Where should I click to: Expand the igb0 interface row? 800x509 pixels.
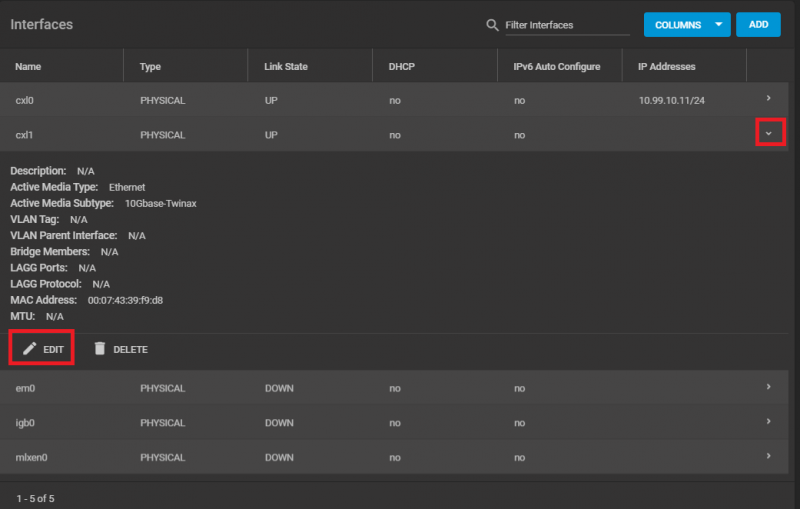click(768, 422)
